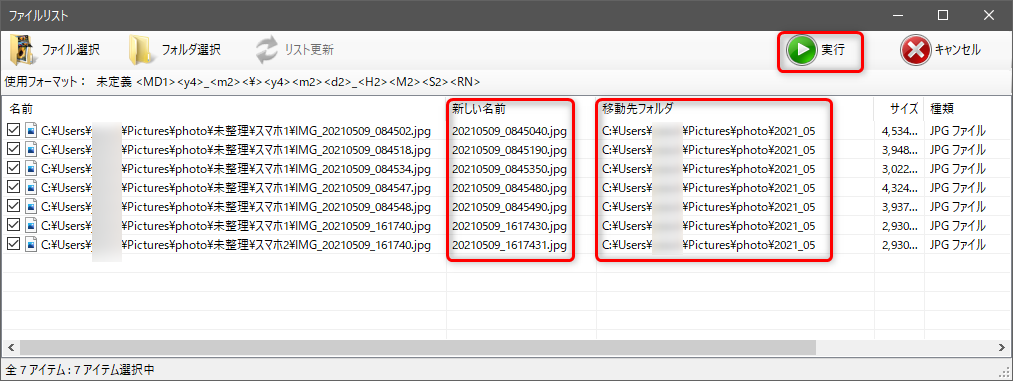This screenshot has width=1013, height=381.
Task: Click the file icon for IMG_20210509_084502.jpg
Action: click(x=31, y=131)
